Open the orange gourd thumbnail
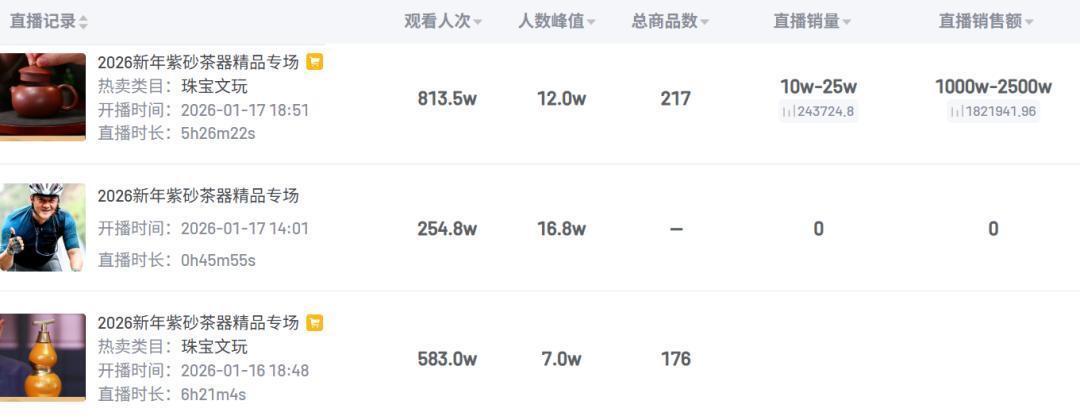 click(43, 357)
